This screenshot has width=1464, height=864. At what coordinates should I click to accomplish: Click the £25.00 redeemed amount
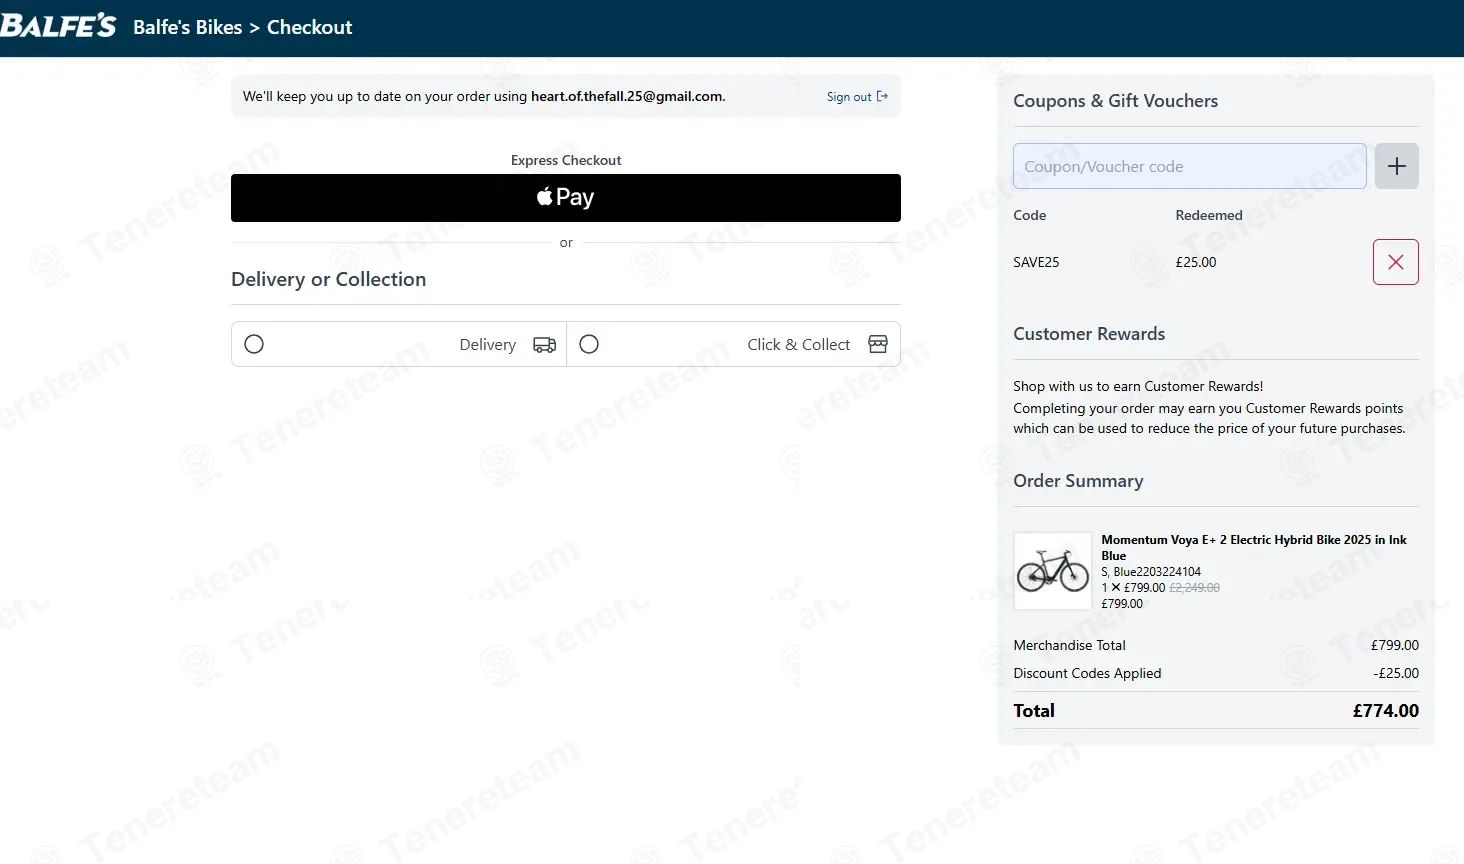point(1196,262)
